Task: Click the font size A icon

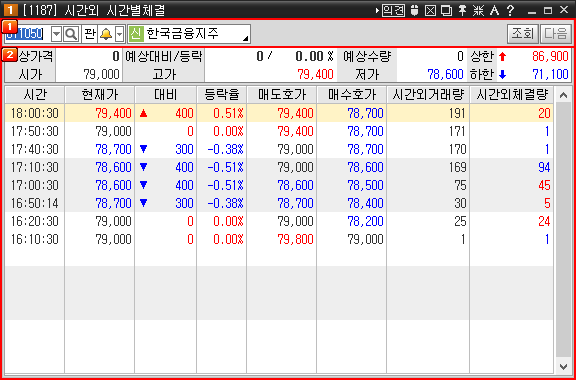Action: tap(494, 10)
